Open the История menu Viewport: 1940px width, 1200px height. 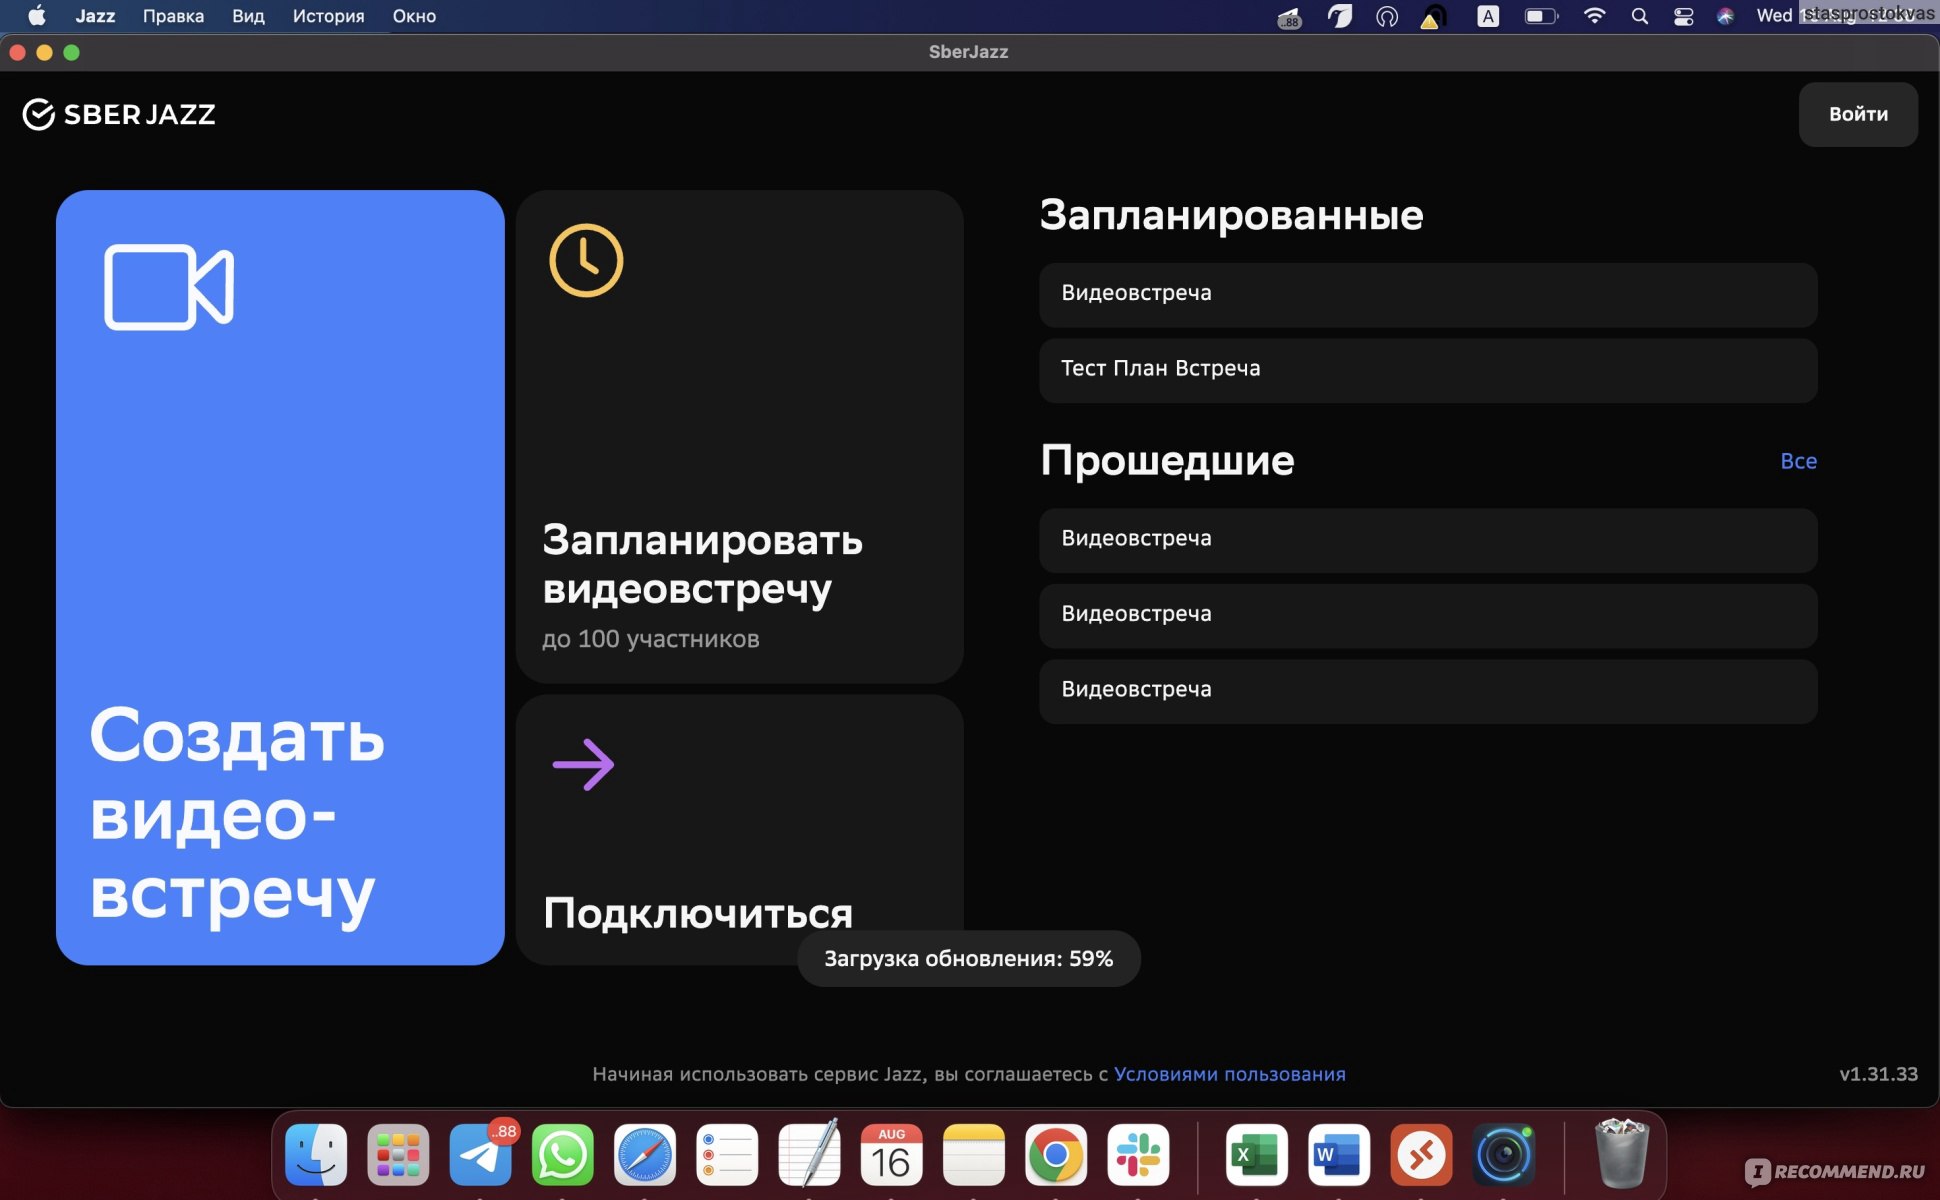[328, 16]
